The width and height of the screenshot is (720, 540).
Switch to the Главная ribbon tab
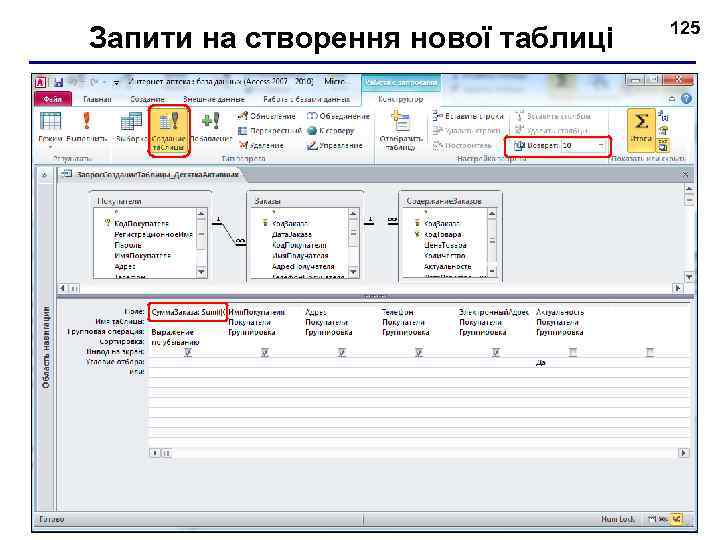click(97, 99)
